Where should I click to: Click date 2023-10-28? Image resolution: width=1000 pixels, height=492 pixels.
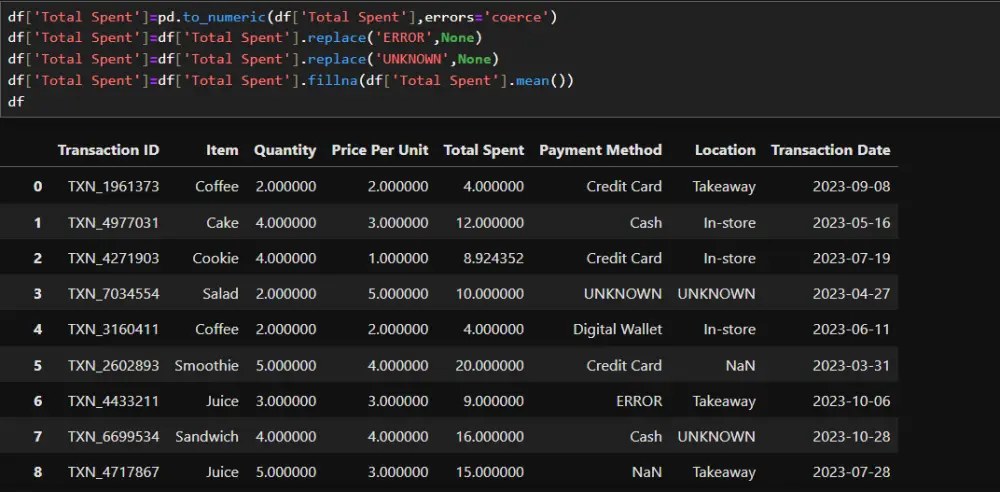pos(851,436)
